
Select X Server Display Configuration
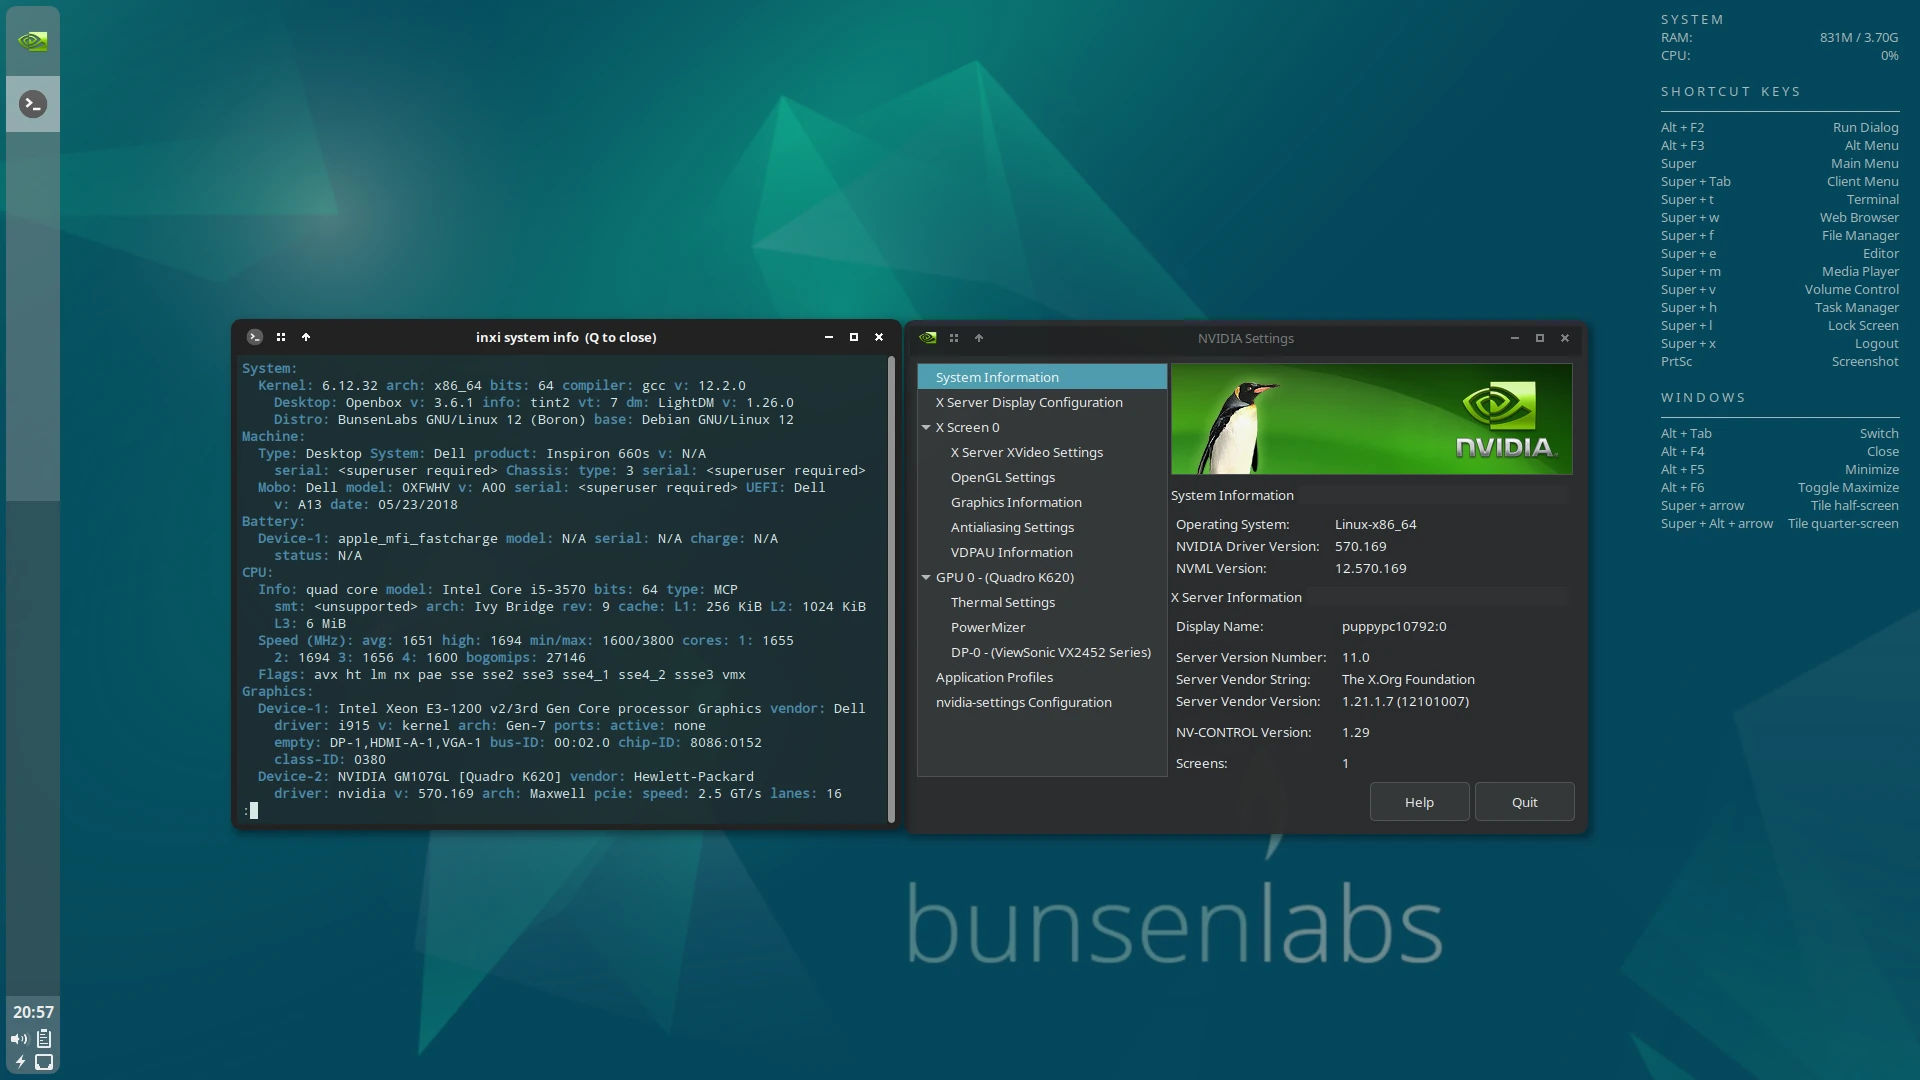1028,402
